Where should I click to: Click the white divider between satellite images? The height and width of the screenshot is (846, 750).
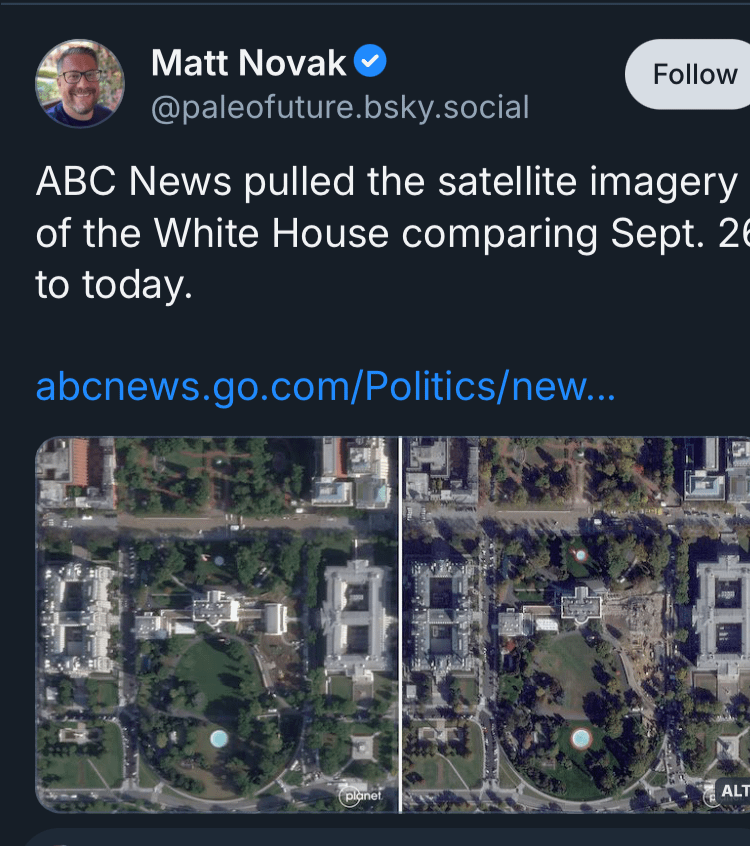(x=400, y=624)
